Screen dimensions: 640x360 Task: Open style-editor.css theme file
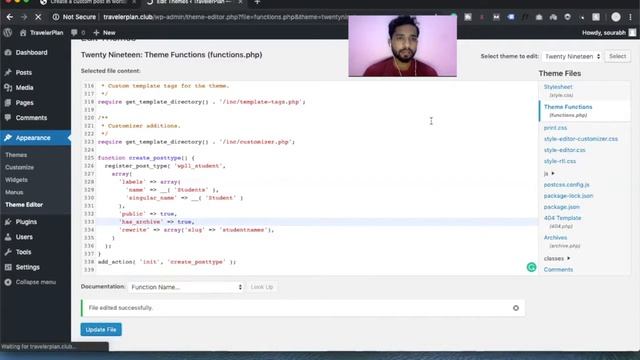[x=564, y=150]
